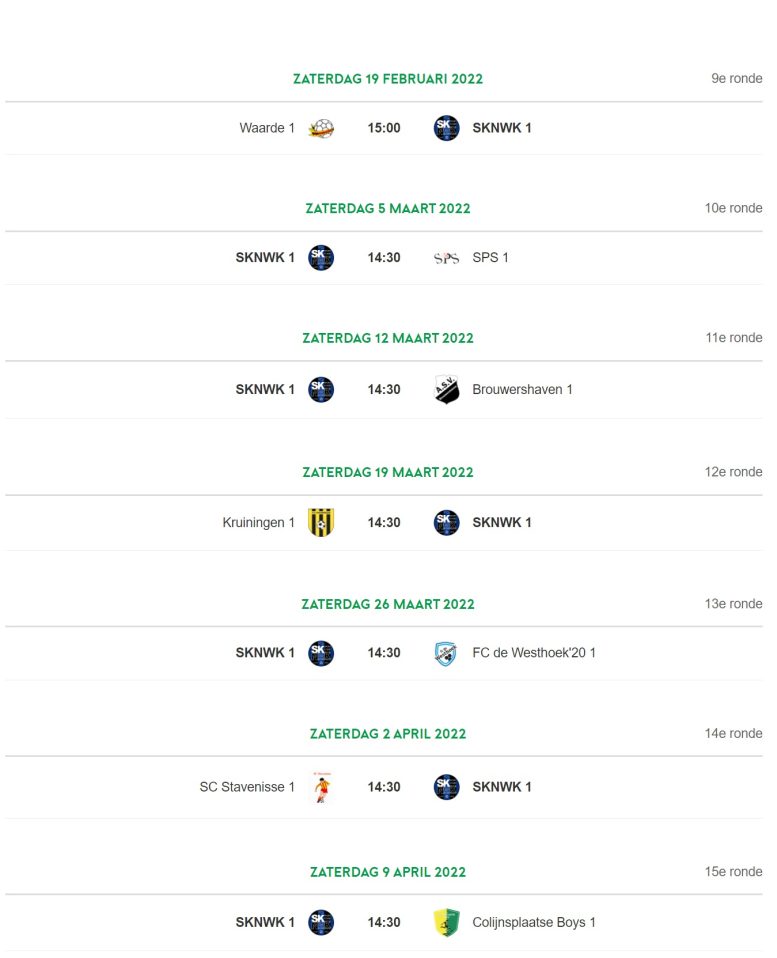The image size is (777, 958).
Task: Open the Kruiningen 1 team link
Action: (x=258, y=522)
